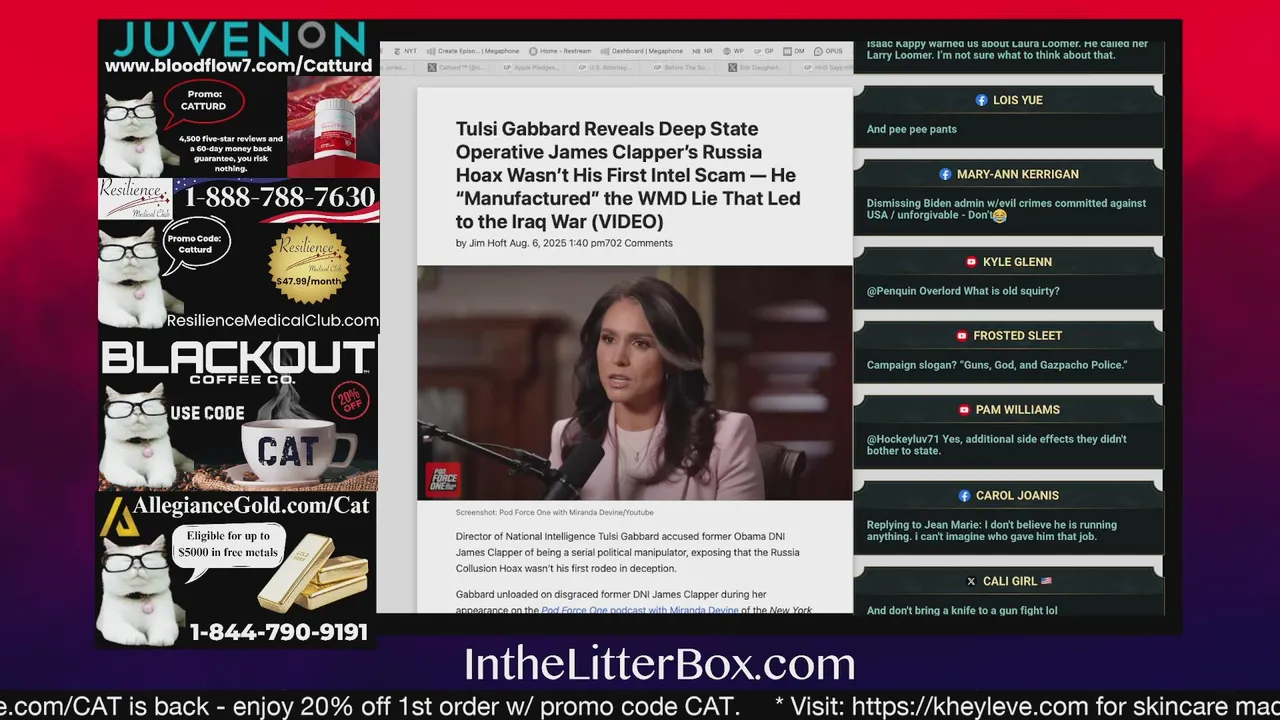This screenshot has height=720, width=1280.
Task: Click the Screenshot caption under article image
Action: [x=555, y=512]
